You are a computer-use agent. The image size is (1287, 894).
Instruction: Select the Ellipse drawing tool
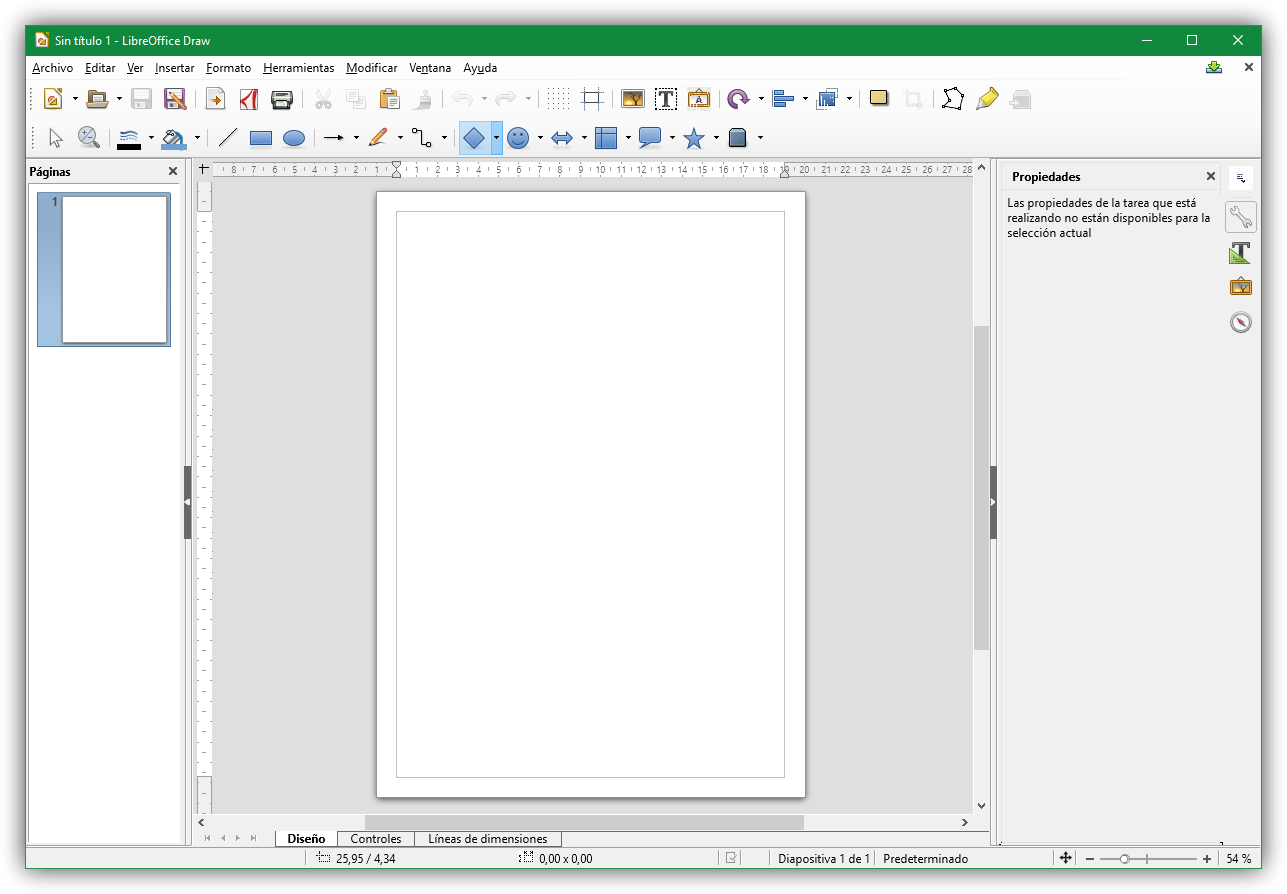294,139
